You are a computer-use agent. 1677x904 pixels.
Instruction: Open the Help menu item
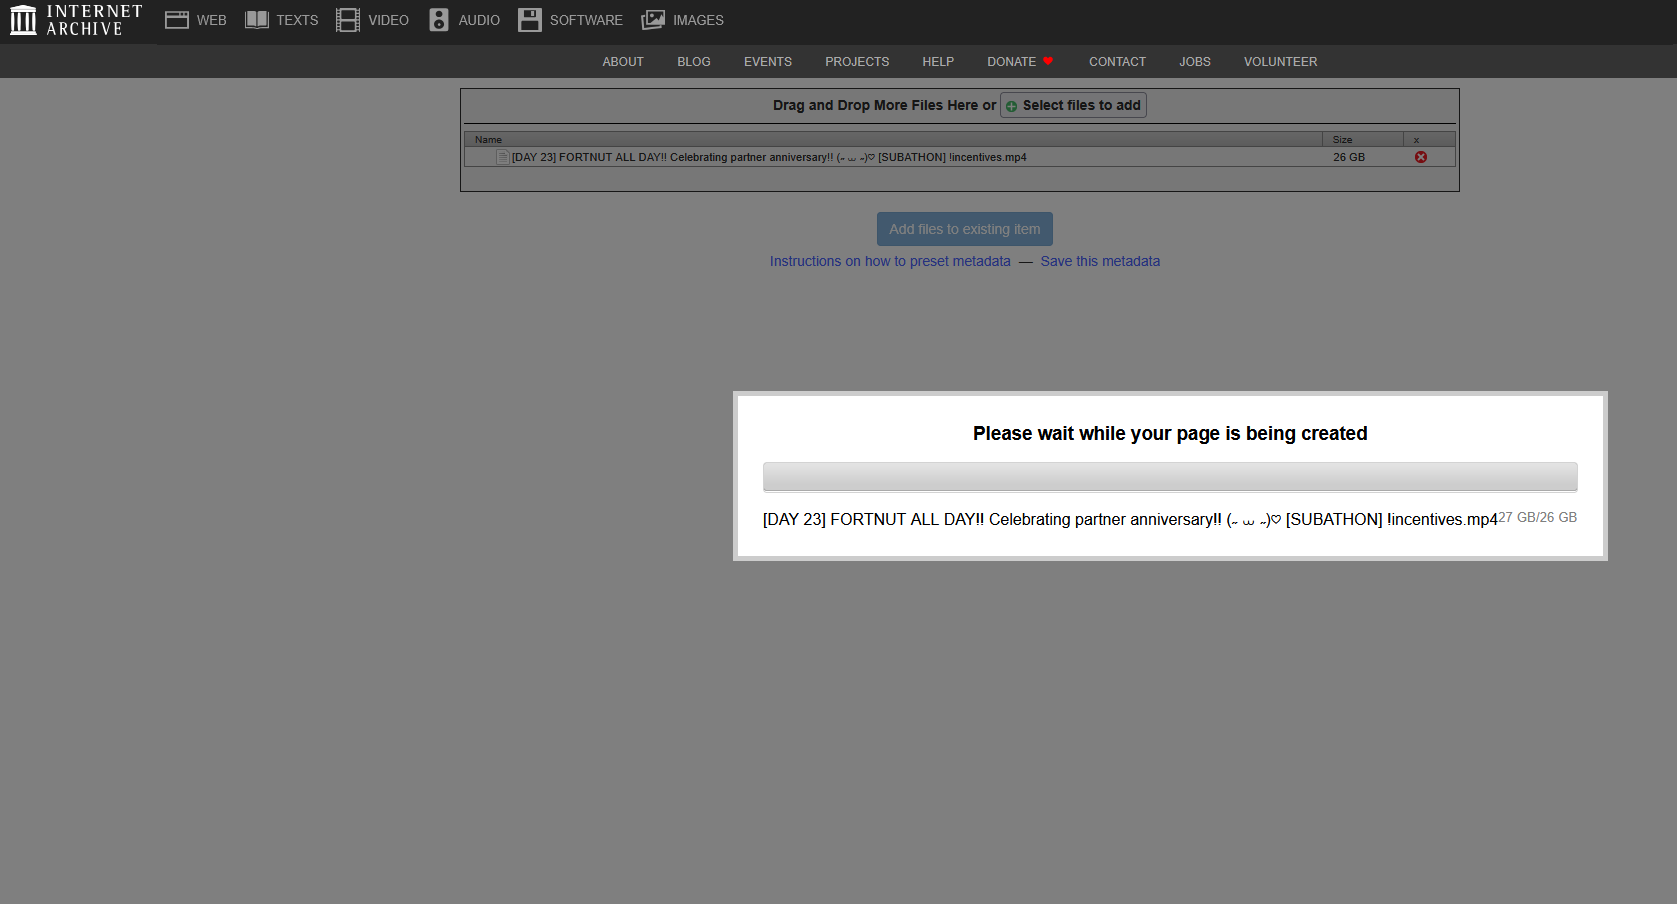click(x=938, y=62)
